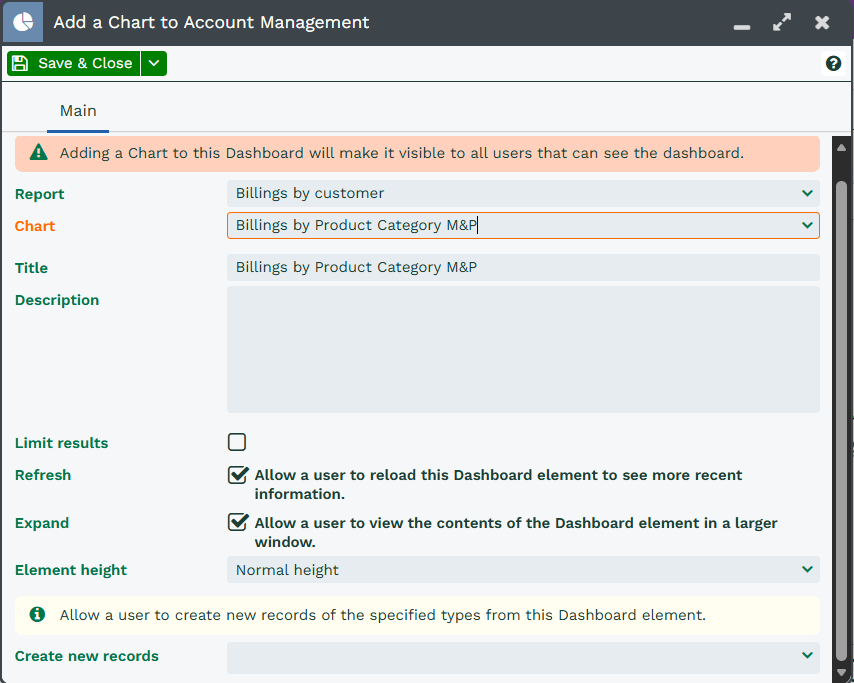Click into the Title text field

pyautogui.click(x=522, y=267)
